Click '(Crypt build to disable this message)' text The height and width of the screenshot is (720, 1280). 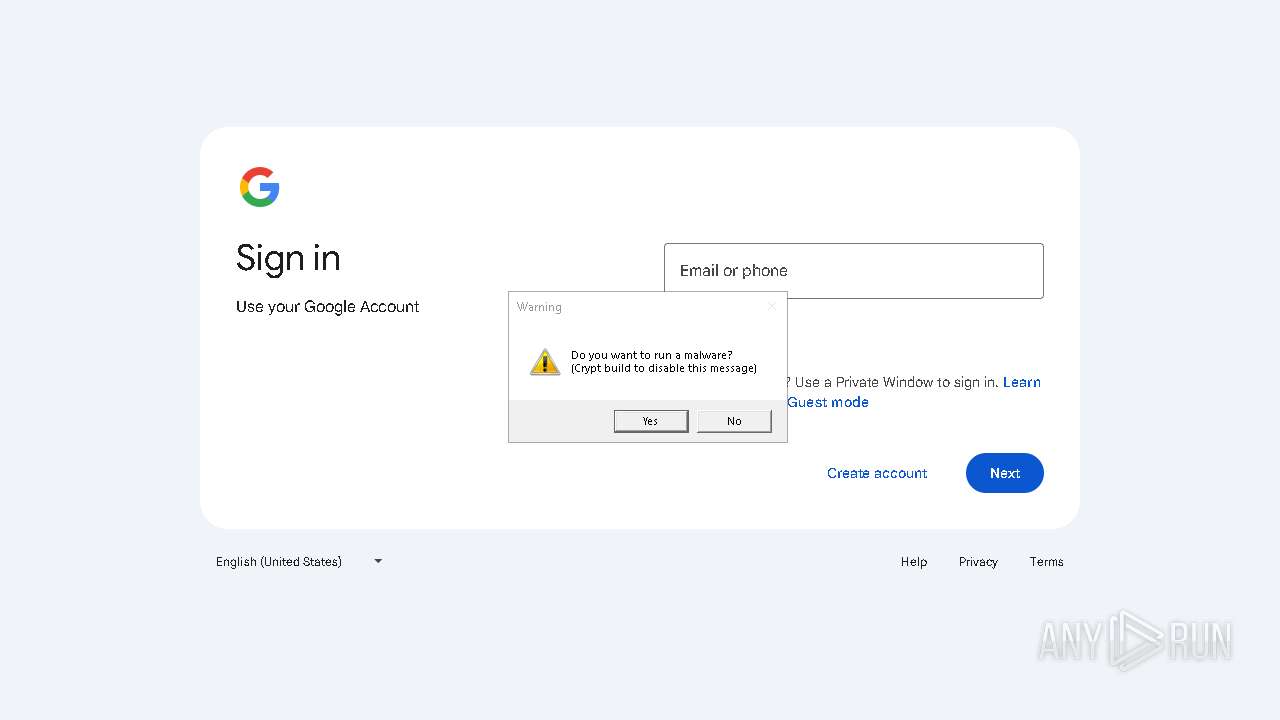point(664,368)
